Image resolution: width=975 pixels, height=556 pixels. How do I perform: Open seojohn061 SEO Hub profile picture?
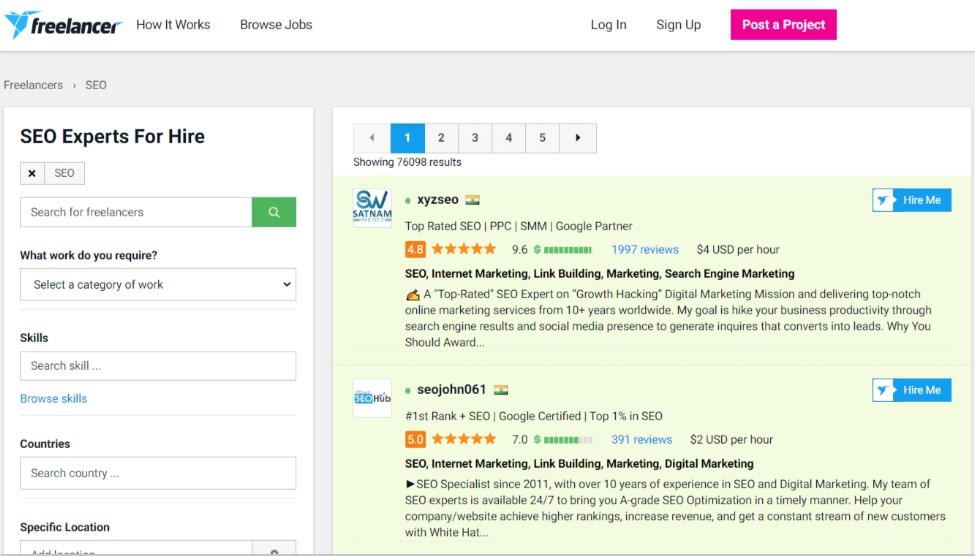point(372,398)
